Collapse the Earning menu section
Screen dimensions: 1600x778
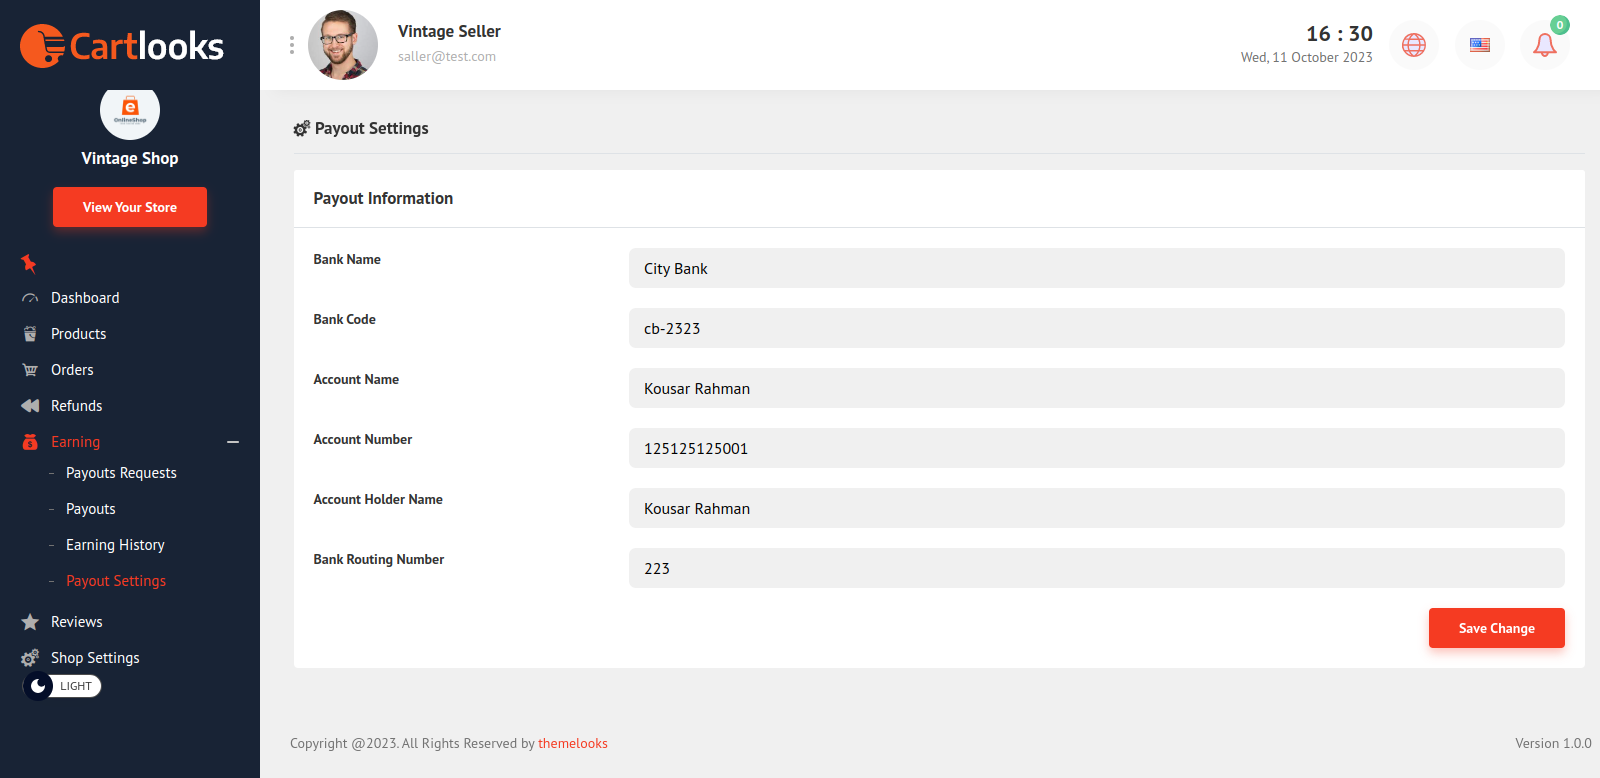233,442
